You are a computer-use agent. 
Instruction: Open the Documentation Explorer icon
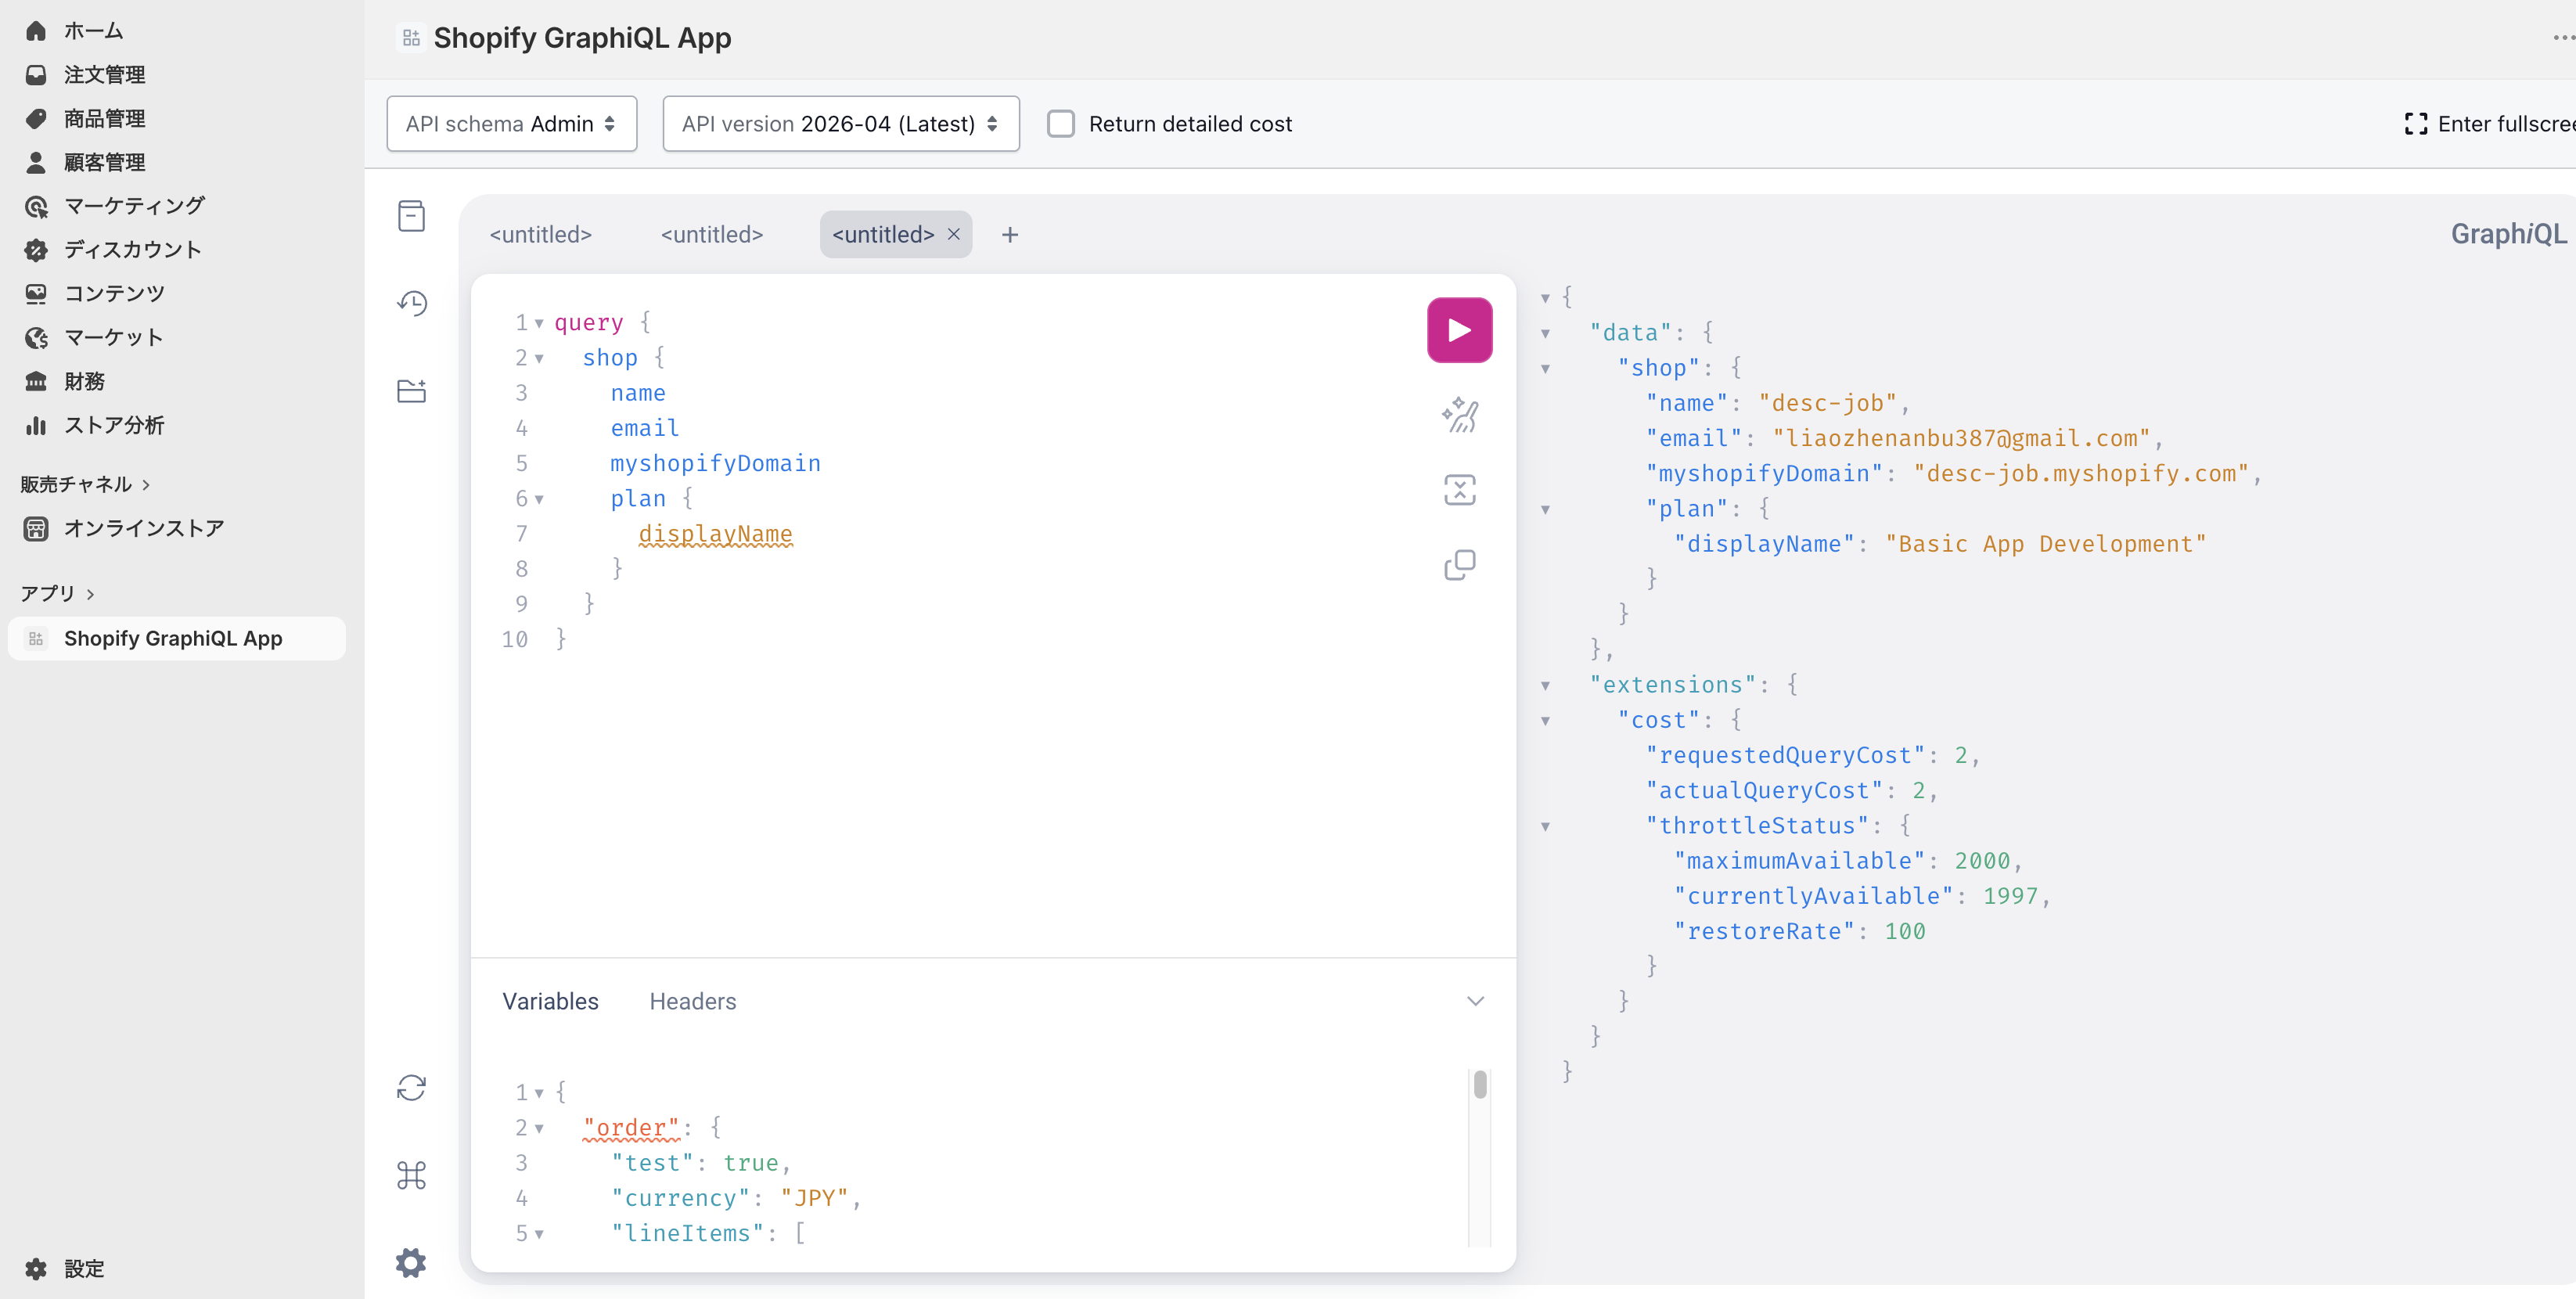411,216
